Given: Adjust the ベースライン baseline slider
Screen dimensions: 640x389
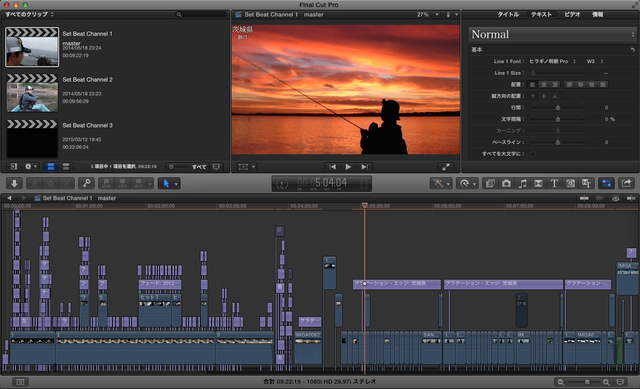Looking at the screenshot, I should 558,142.
